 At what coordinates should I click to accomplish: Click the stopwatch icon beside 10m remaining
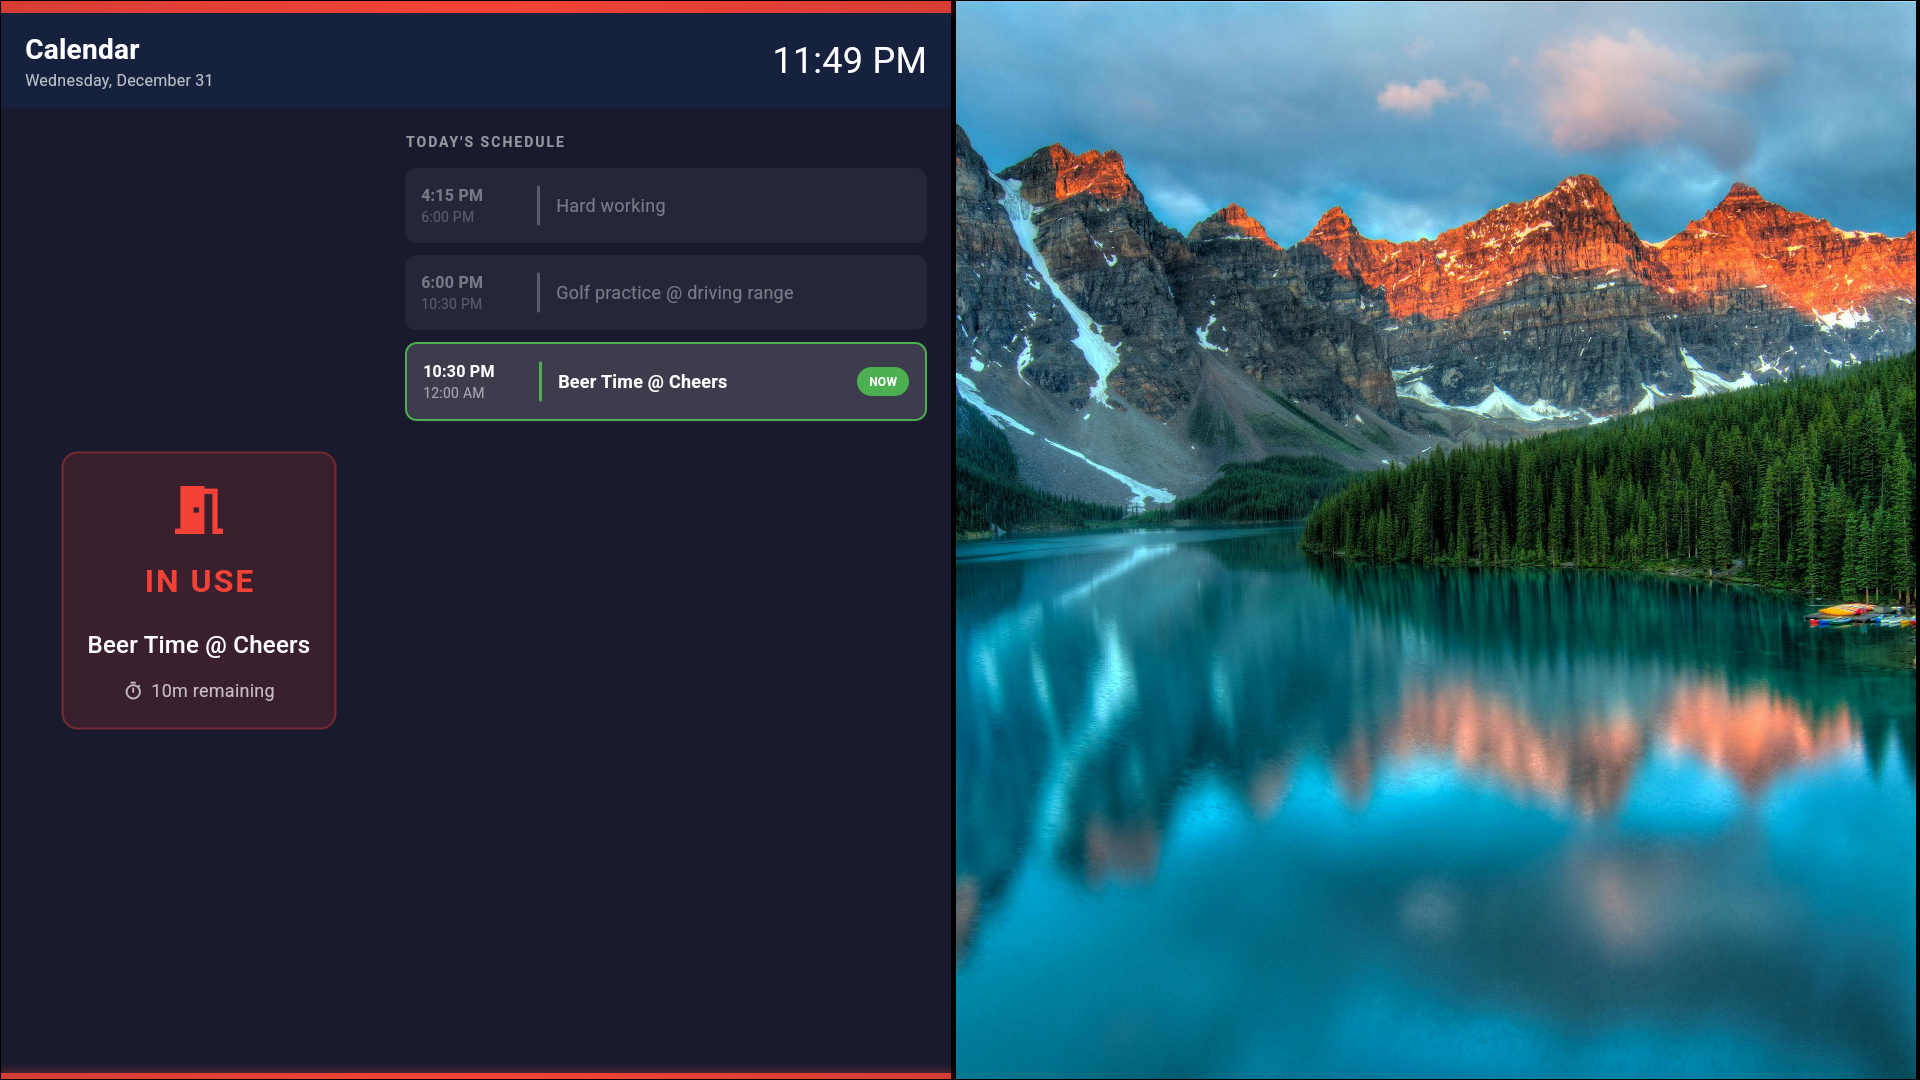pos(133,691)
